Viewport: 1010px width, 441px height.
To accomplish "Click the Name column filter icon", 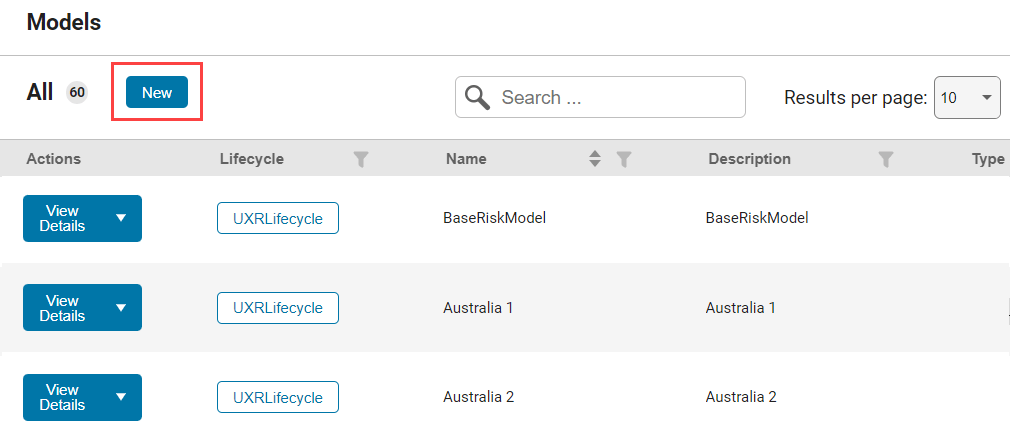I will (624, 159).
